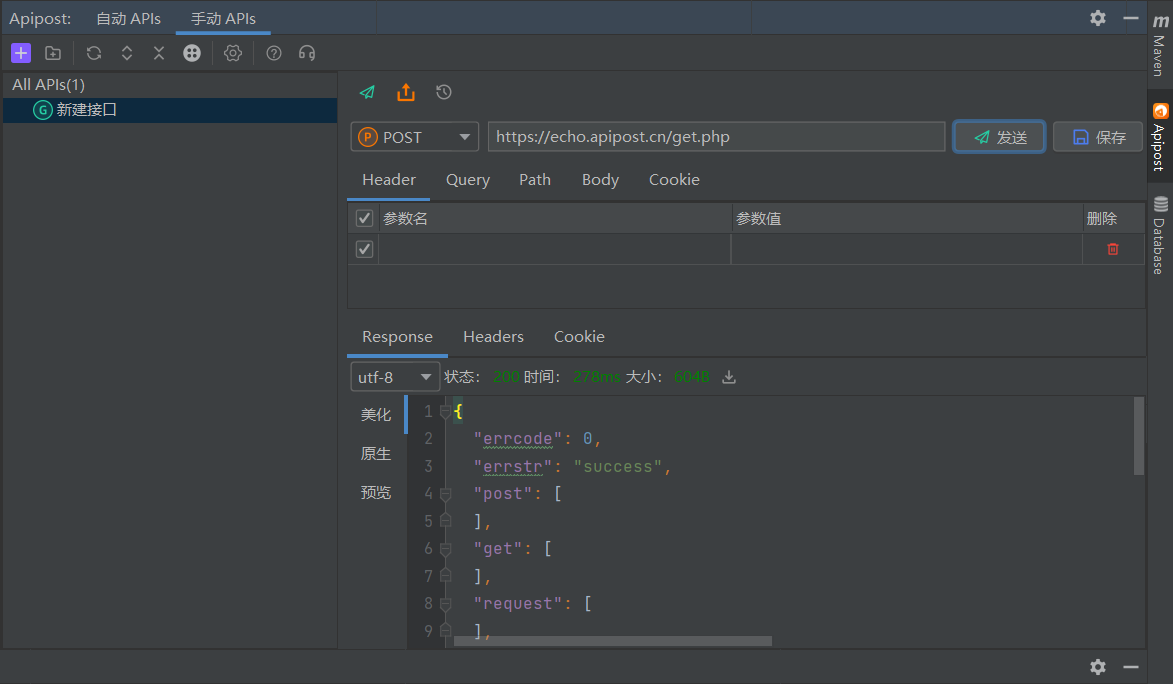Switch to the 手动 APIs tab

[223, 19]
